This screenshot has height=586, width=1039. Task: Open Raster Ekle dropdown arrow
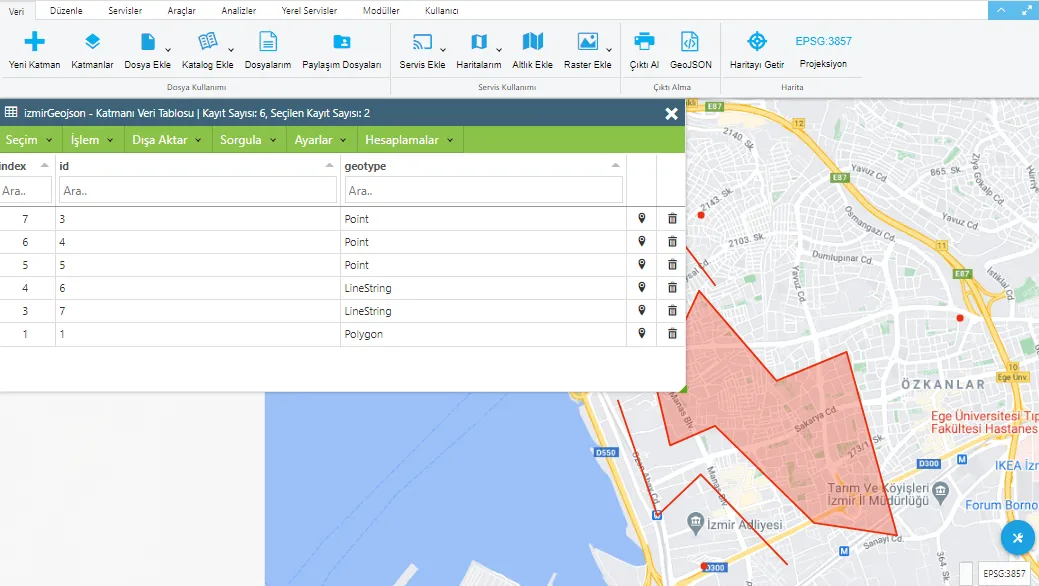[608, 50]
